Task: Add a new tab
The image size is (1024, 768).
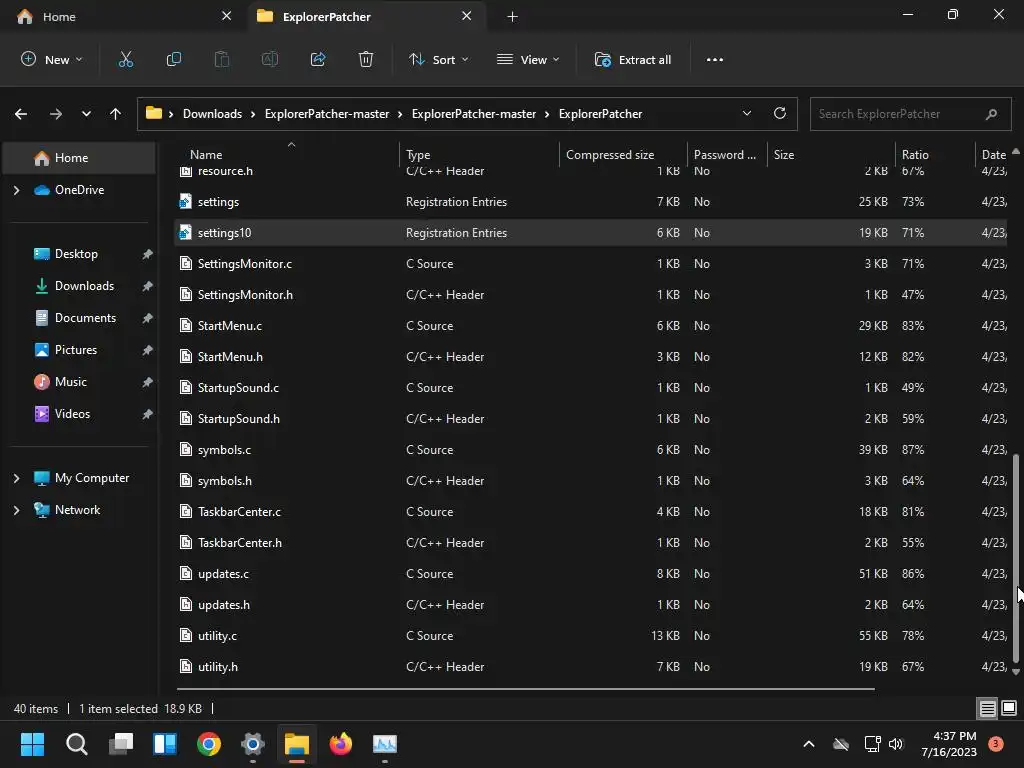Action: (513, 16)
